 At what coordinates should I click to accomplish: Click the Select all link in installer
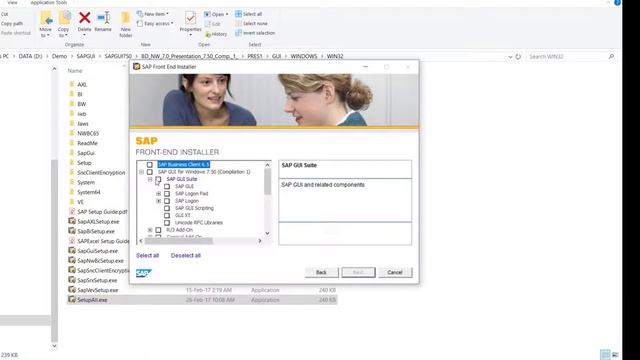(x=147, y=256)
